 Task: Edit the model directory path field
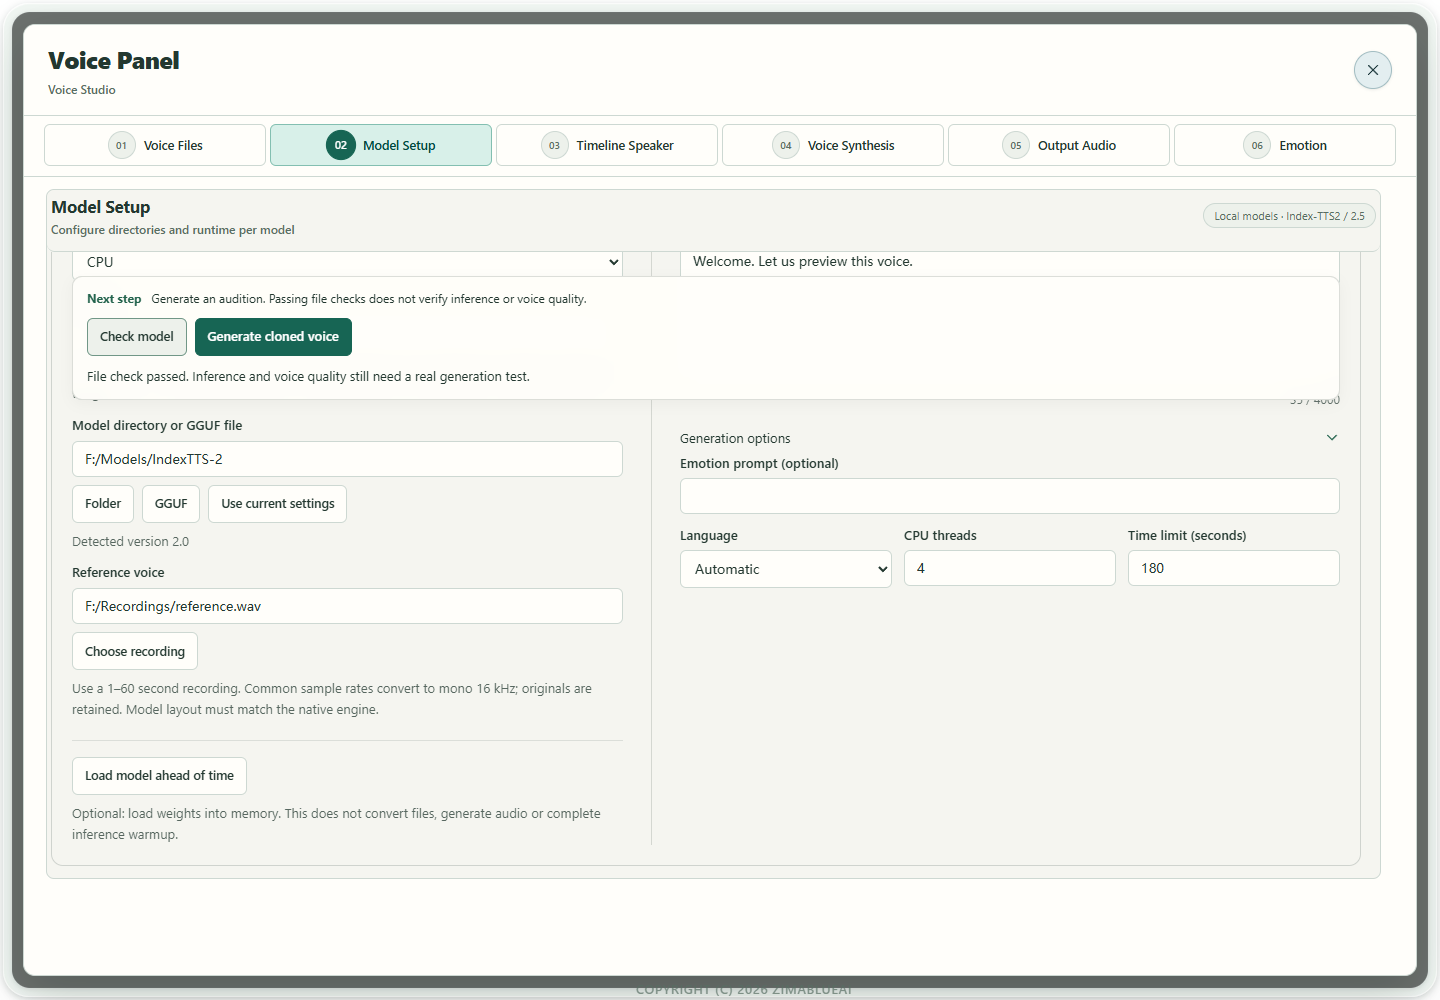pyautogui.click(x=347, y=459)
